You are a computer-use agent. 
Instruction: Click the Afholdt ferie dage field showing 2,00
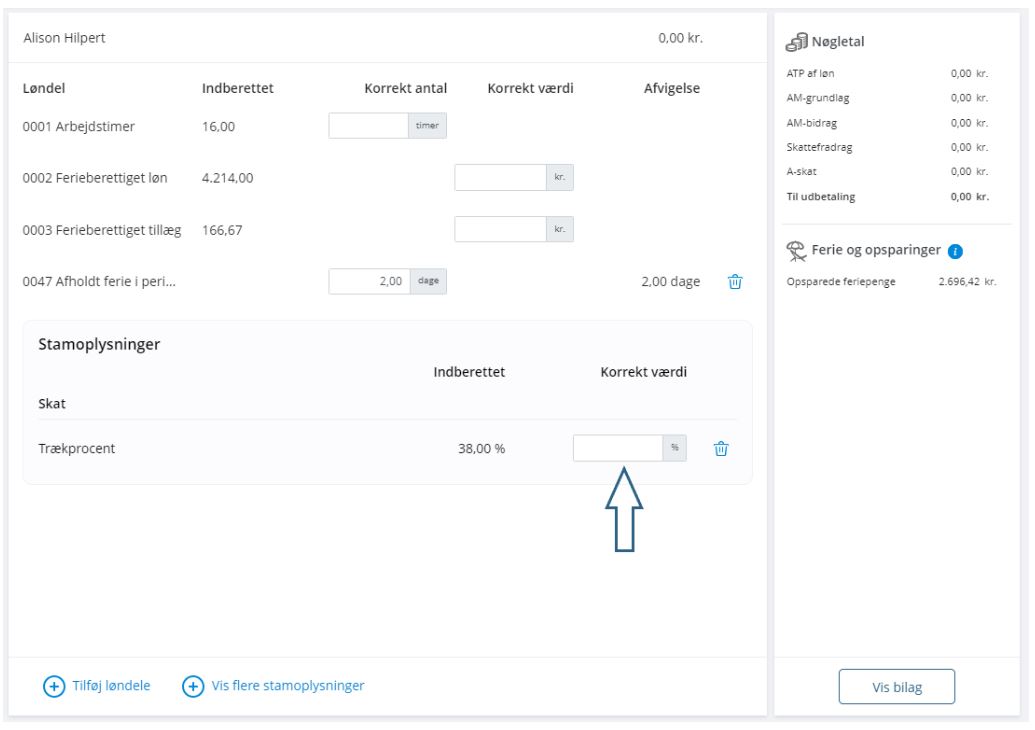click(369, 281)
